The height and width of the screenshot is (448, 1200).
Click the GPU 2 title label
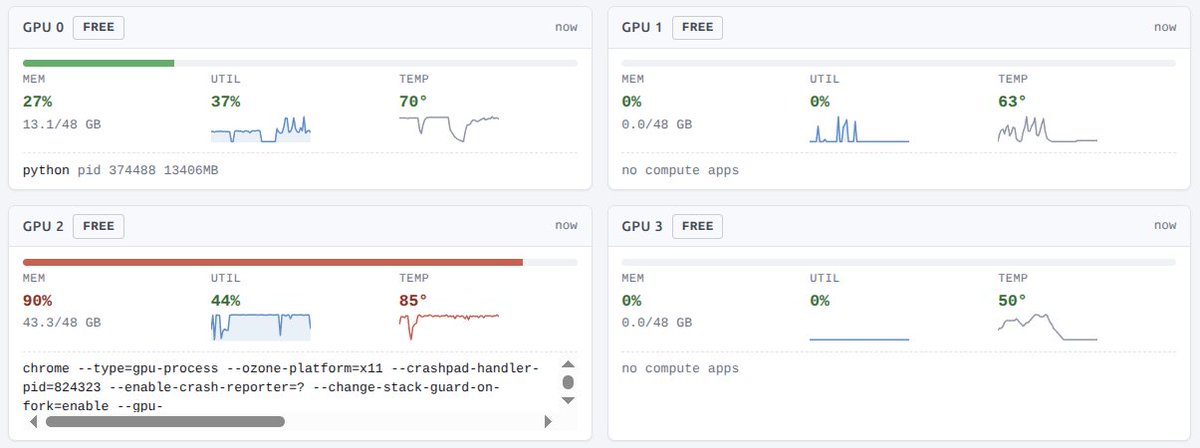pos(43,226)
